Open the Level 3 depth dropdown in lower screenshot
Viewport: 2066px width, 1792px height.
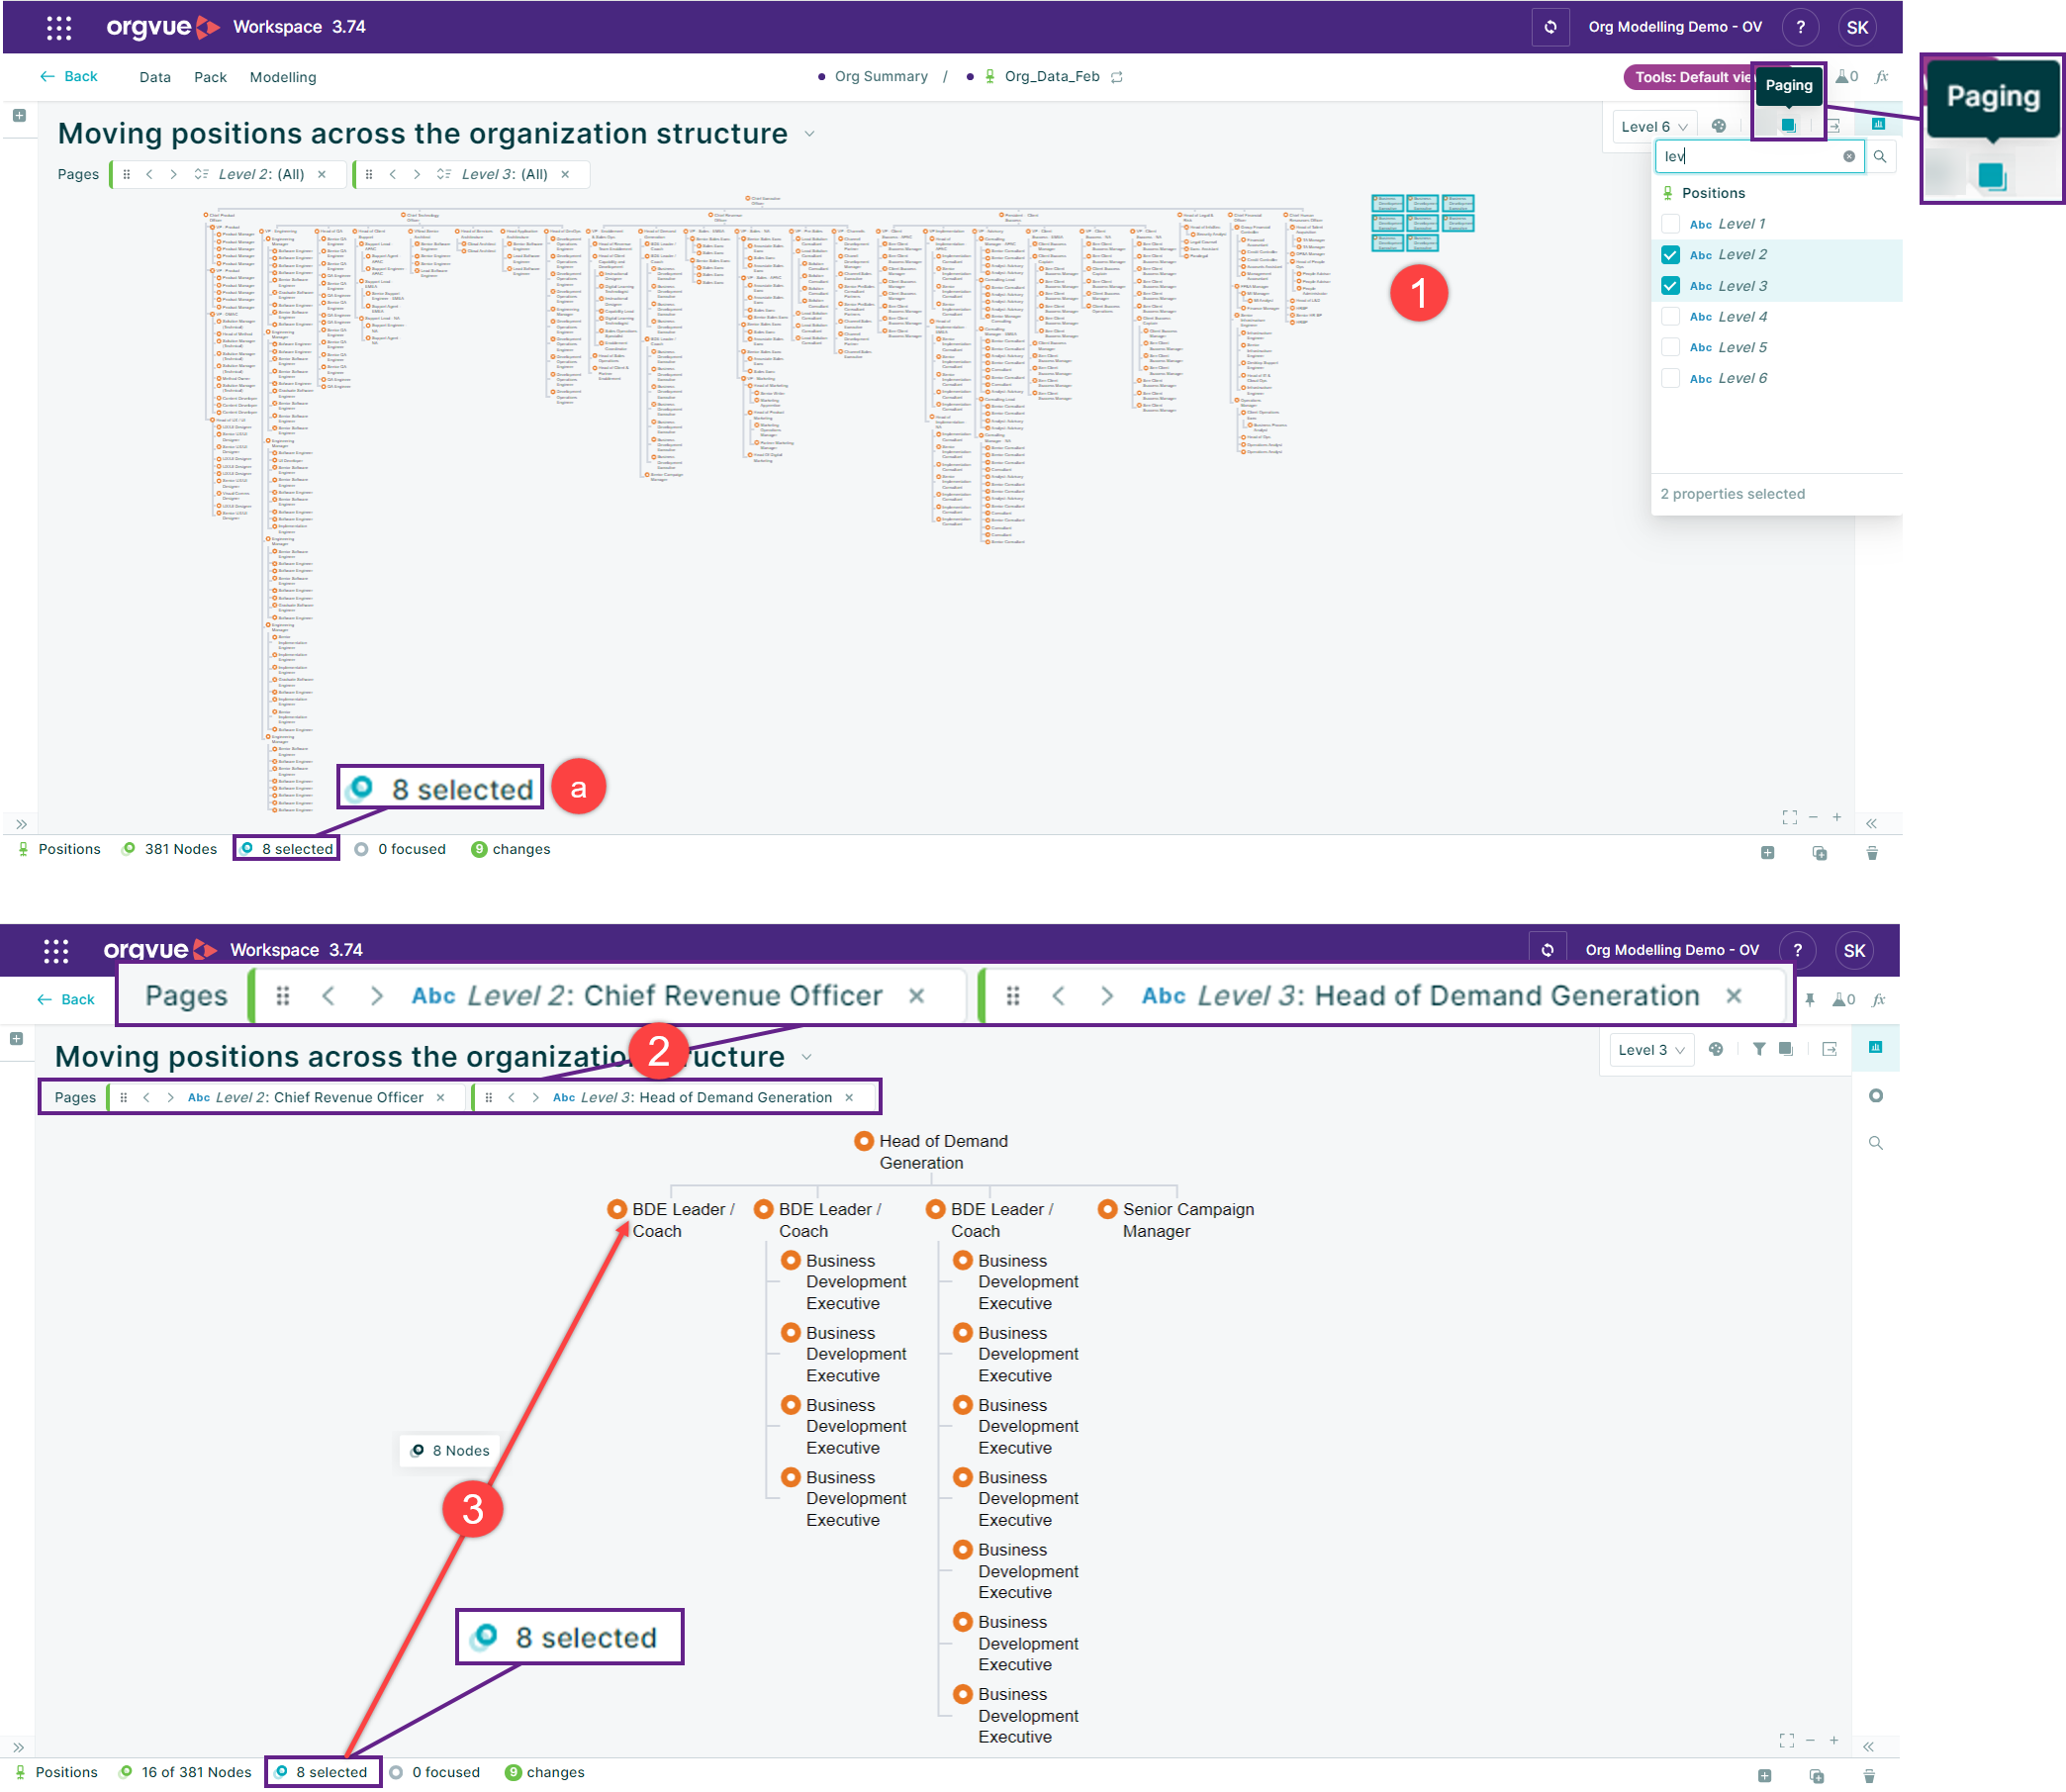[x=1651, y=1050]
